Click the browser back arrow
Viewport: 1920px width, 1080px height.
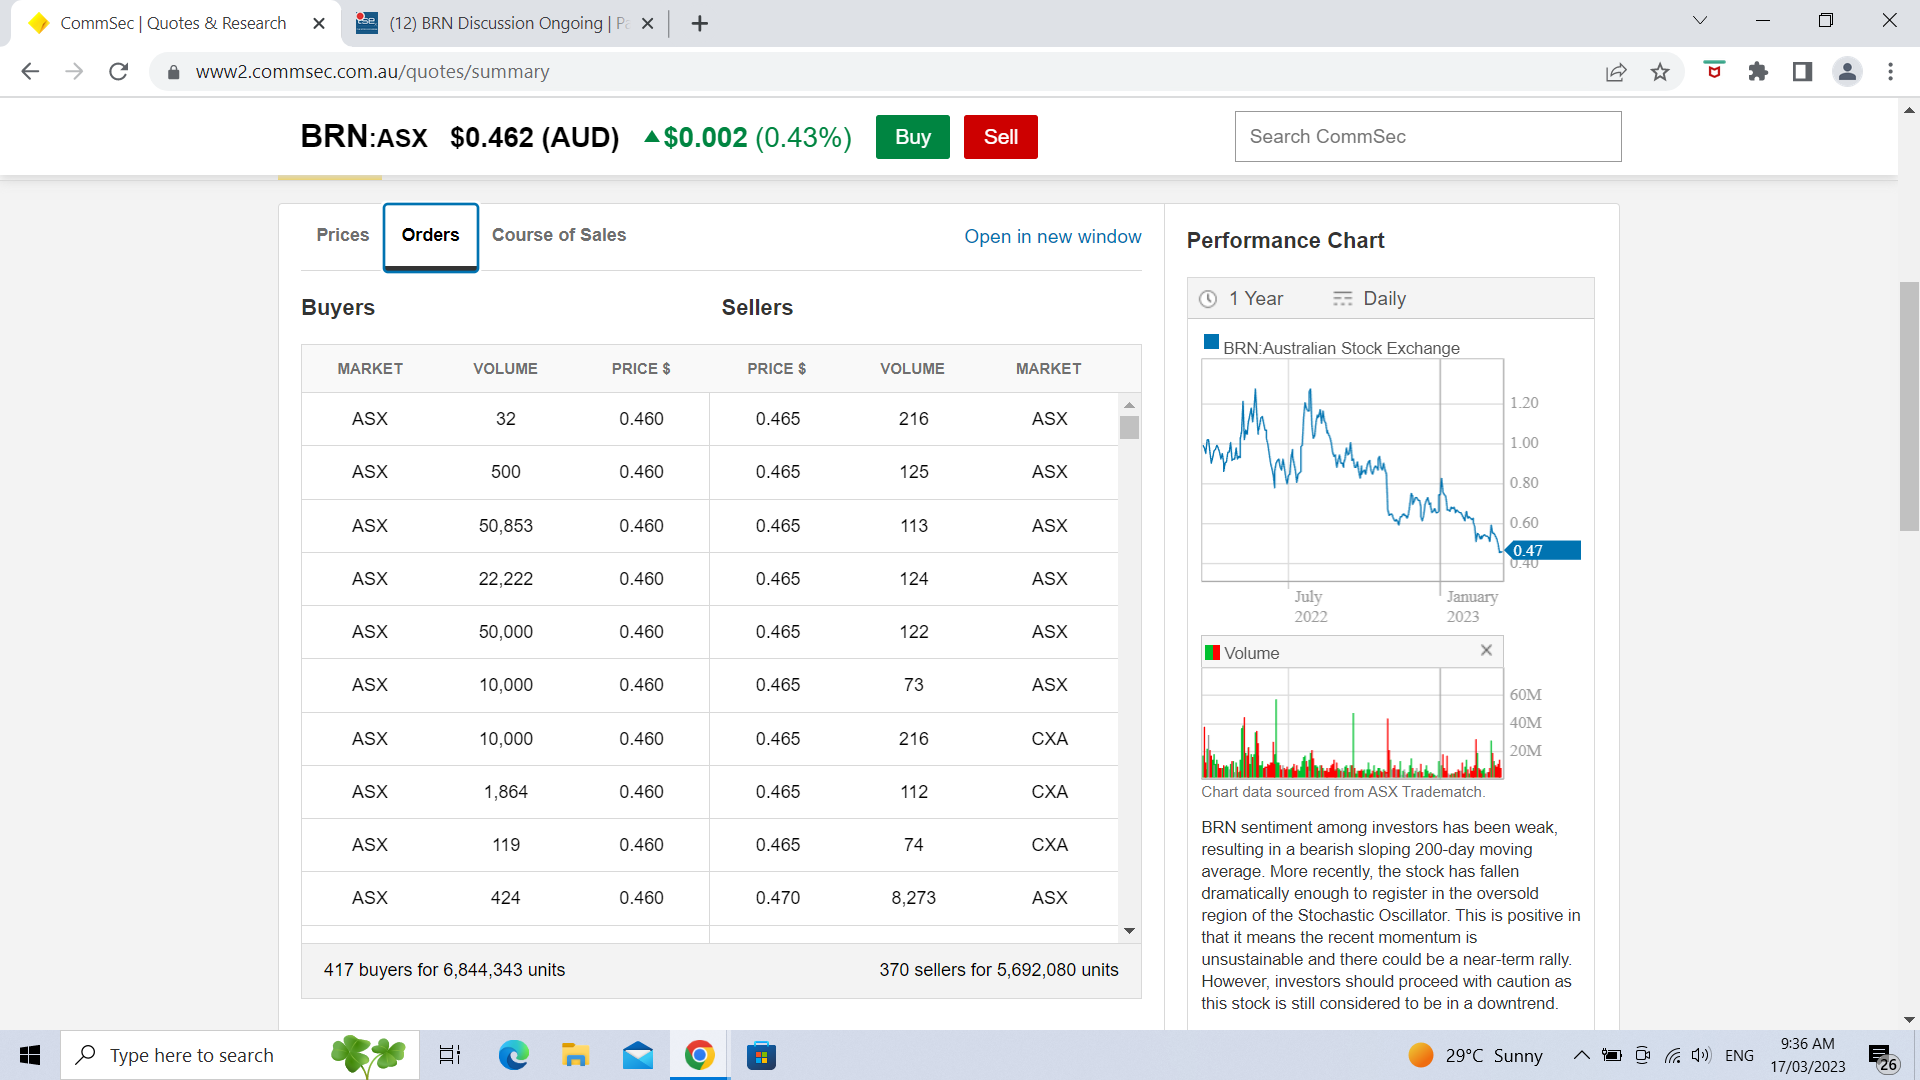30,71
